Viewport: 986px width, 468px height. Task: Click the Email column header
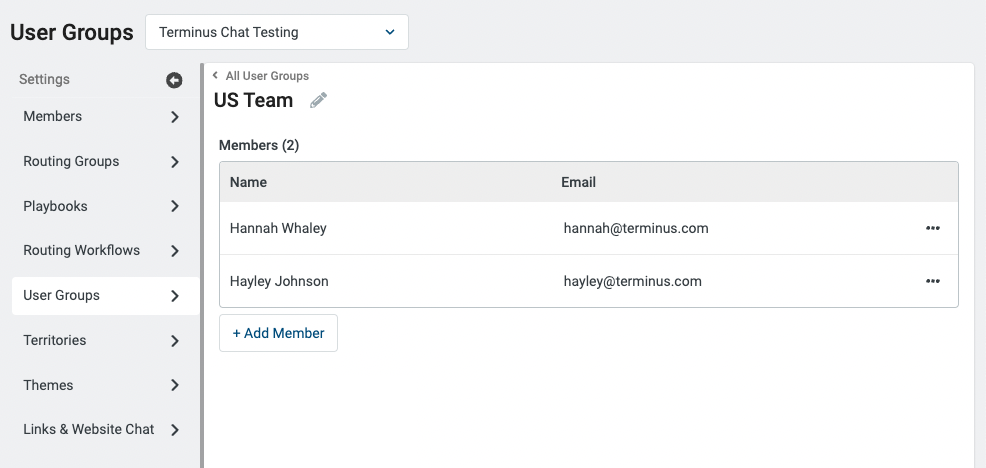579,182
